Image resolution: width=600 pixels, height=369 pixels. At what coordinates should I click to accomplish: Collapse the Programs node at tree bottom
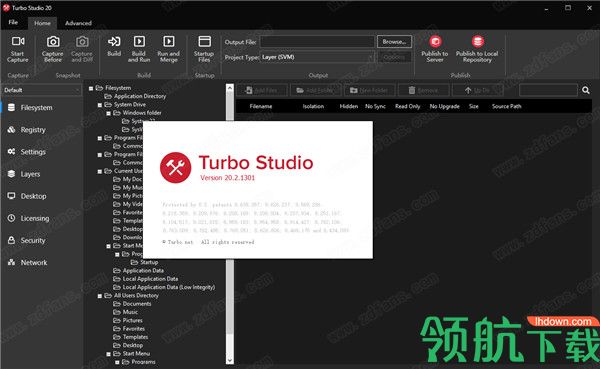click(117, 362)
